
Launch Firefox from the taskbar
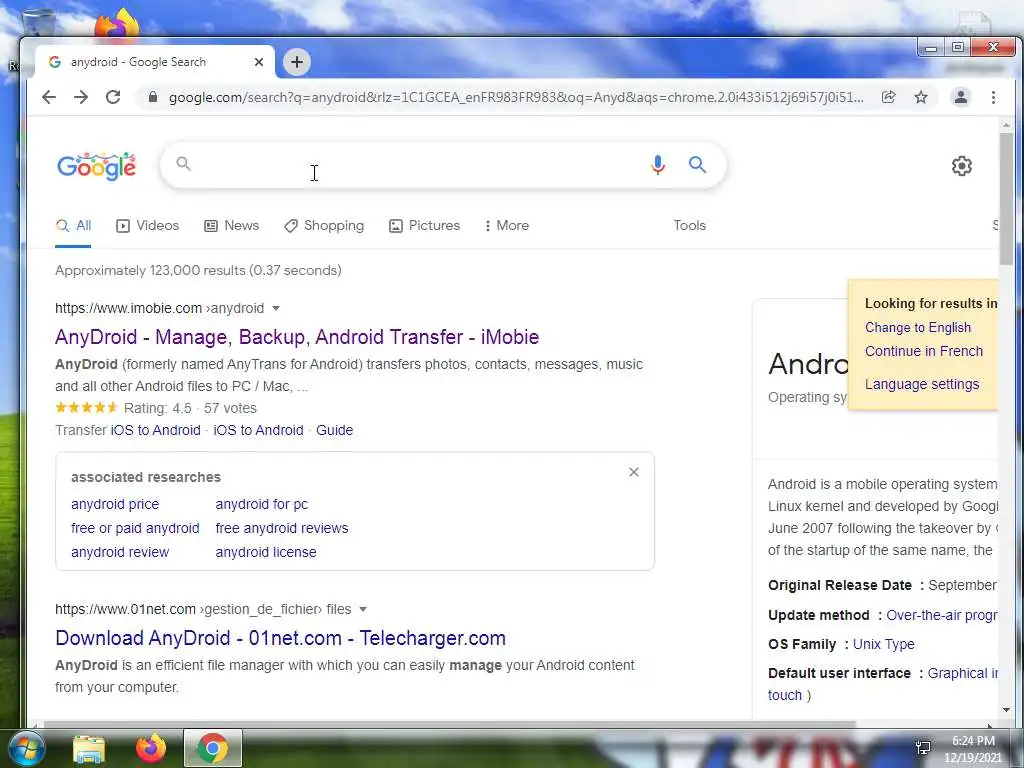click(x=151, y=748)
